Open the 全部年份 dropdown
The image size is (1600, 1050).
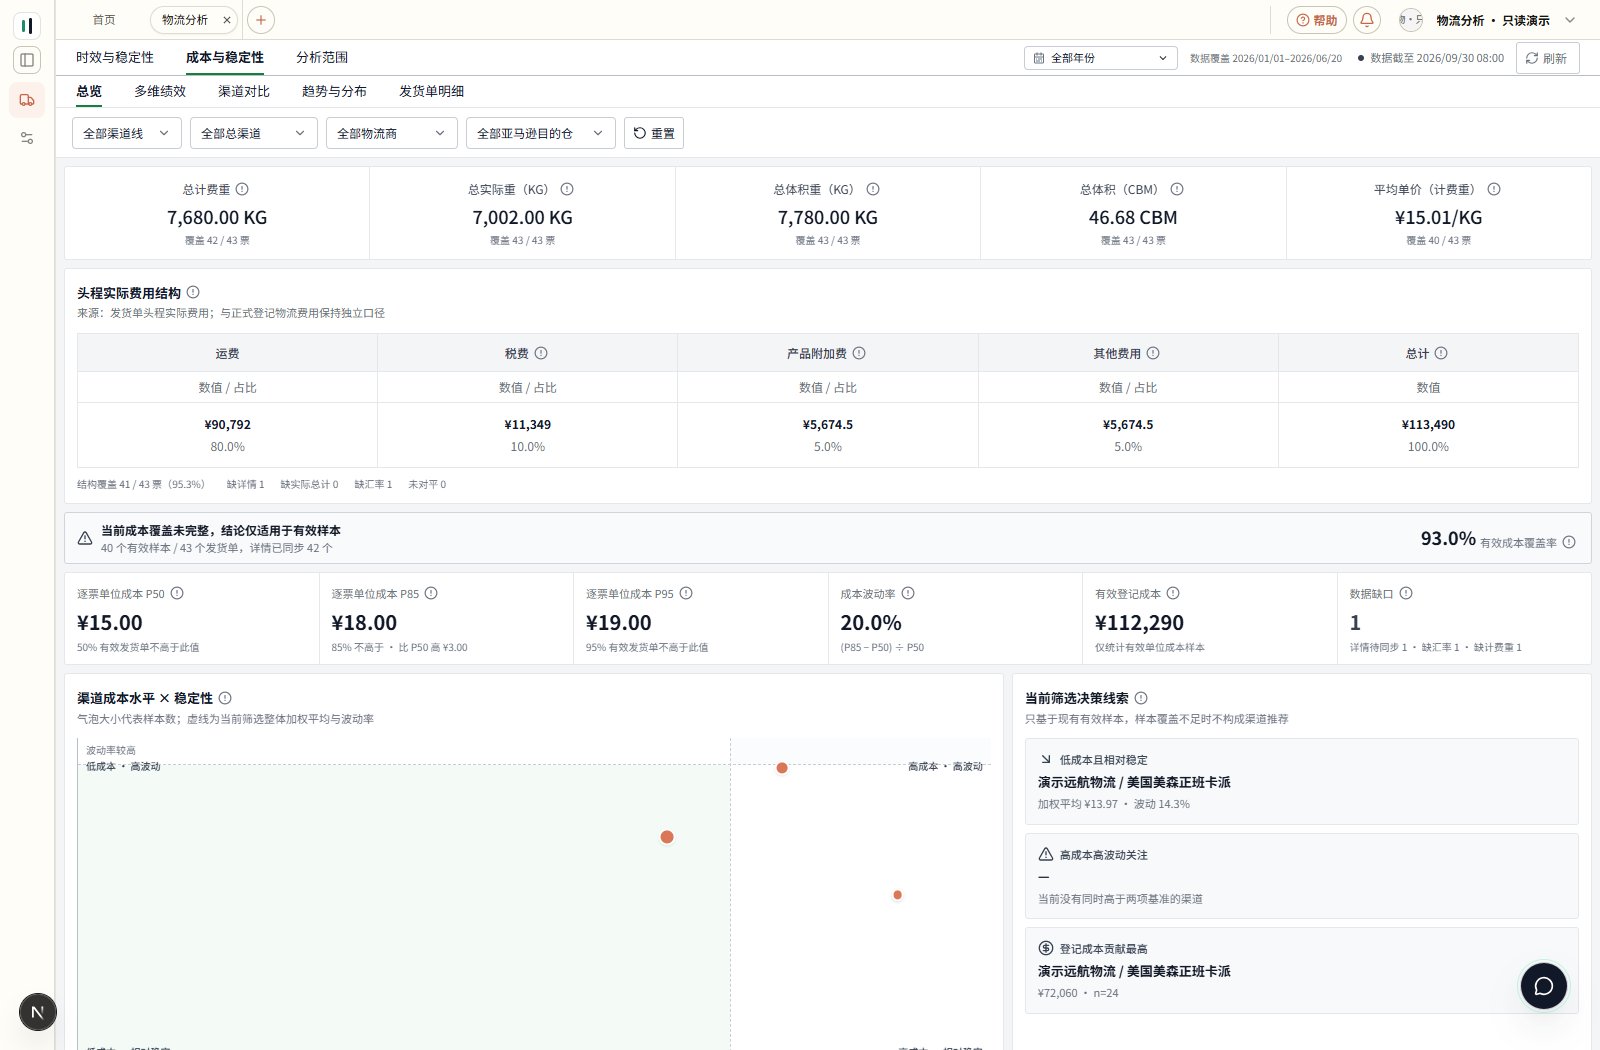tap(1100, 58)
